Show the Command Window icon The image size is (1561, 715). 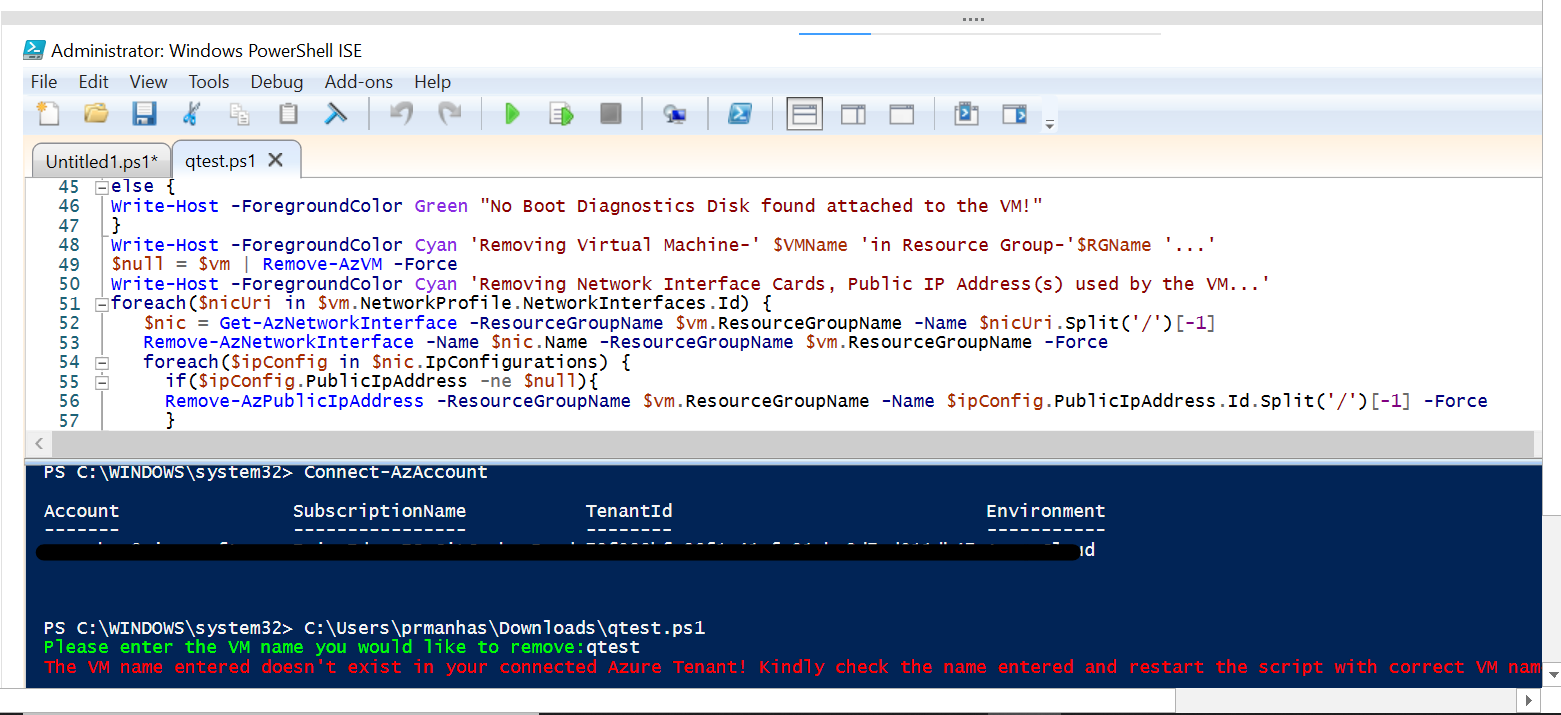tap(967, 114)
